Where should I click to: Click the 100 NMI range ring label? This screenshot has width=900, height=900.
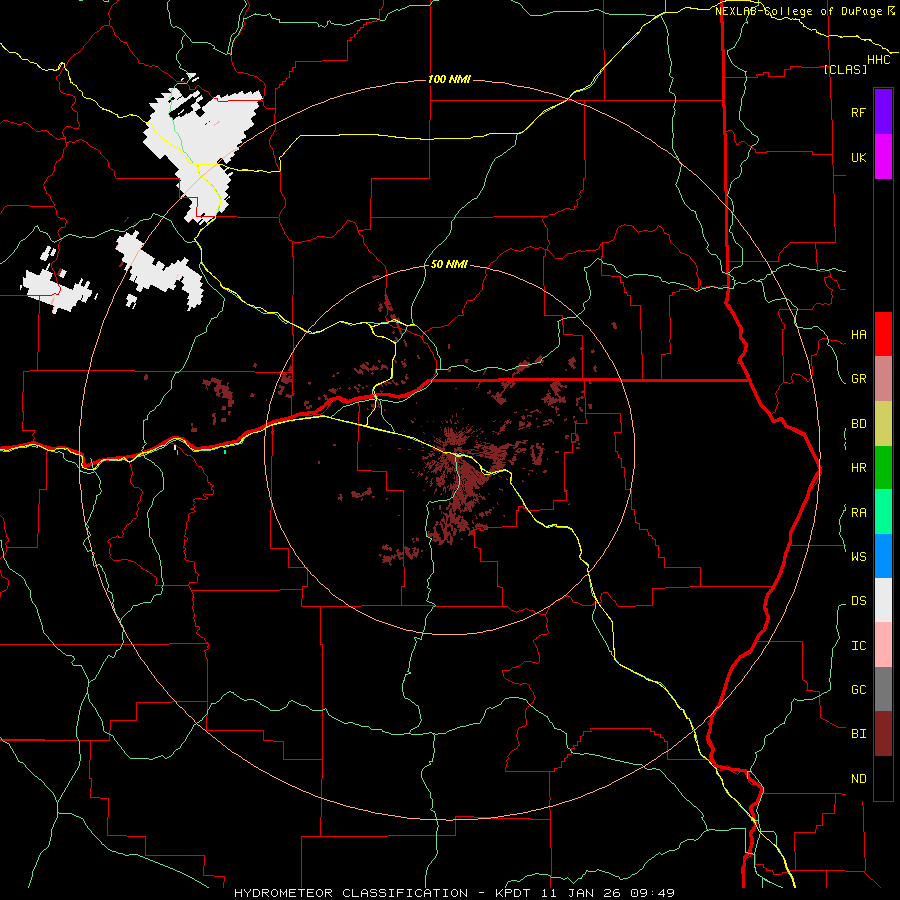pos(449,79)
